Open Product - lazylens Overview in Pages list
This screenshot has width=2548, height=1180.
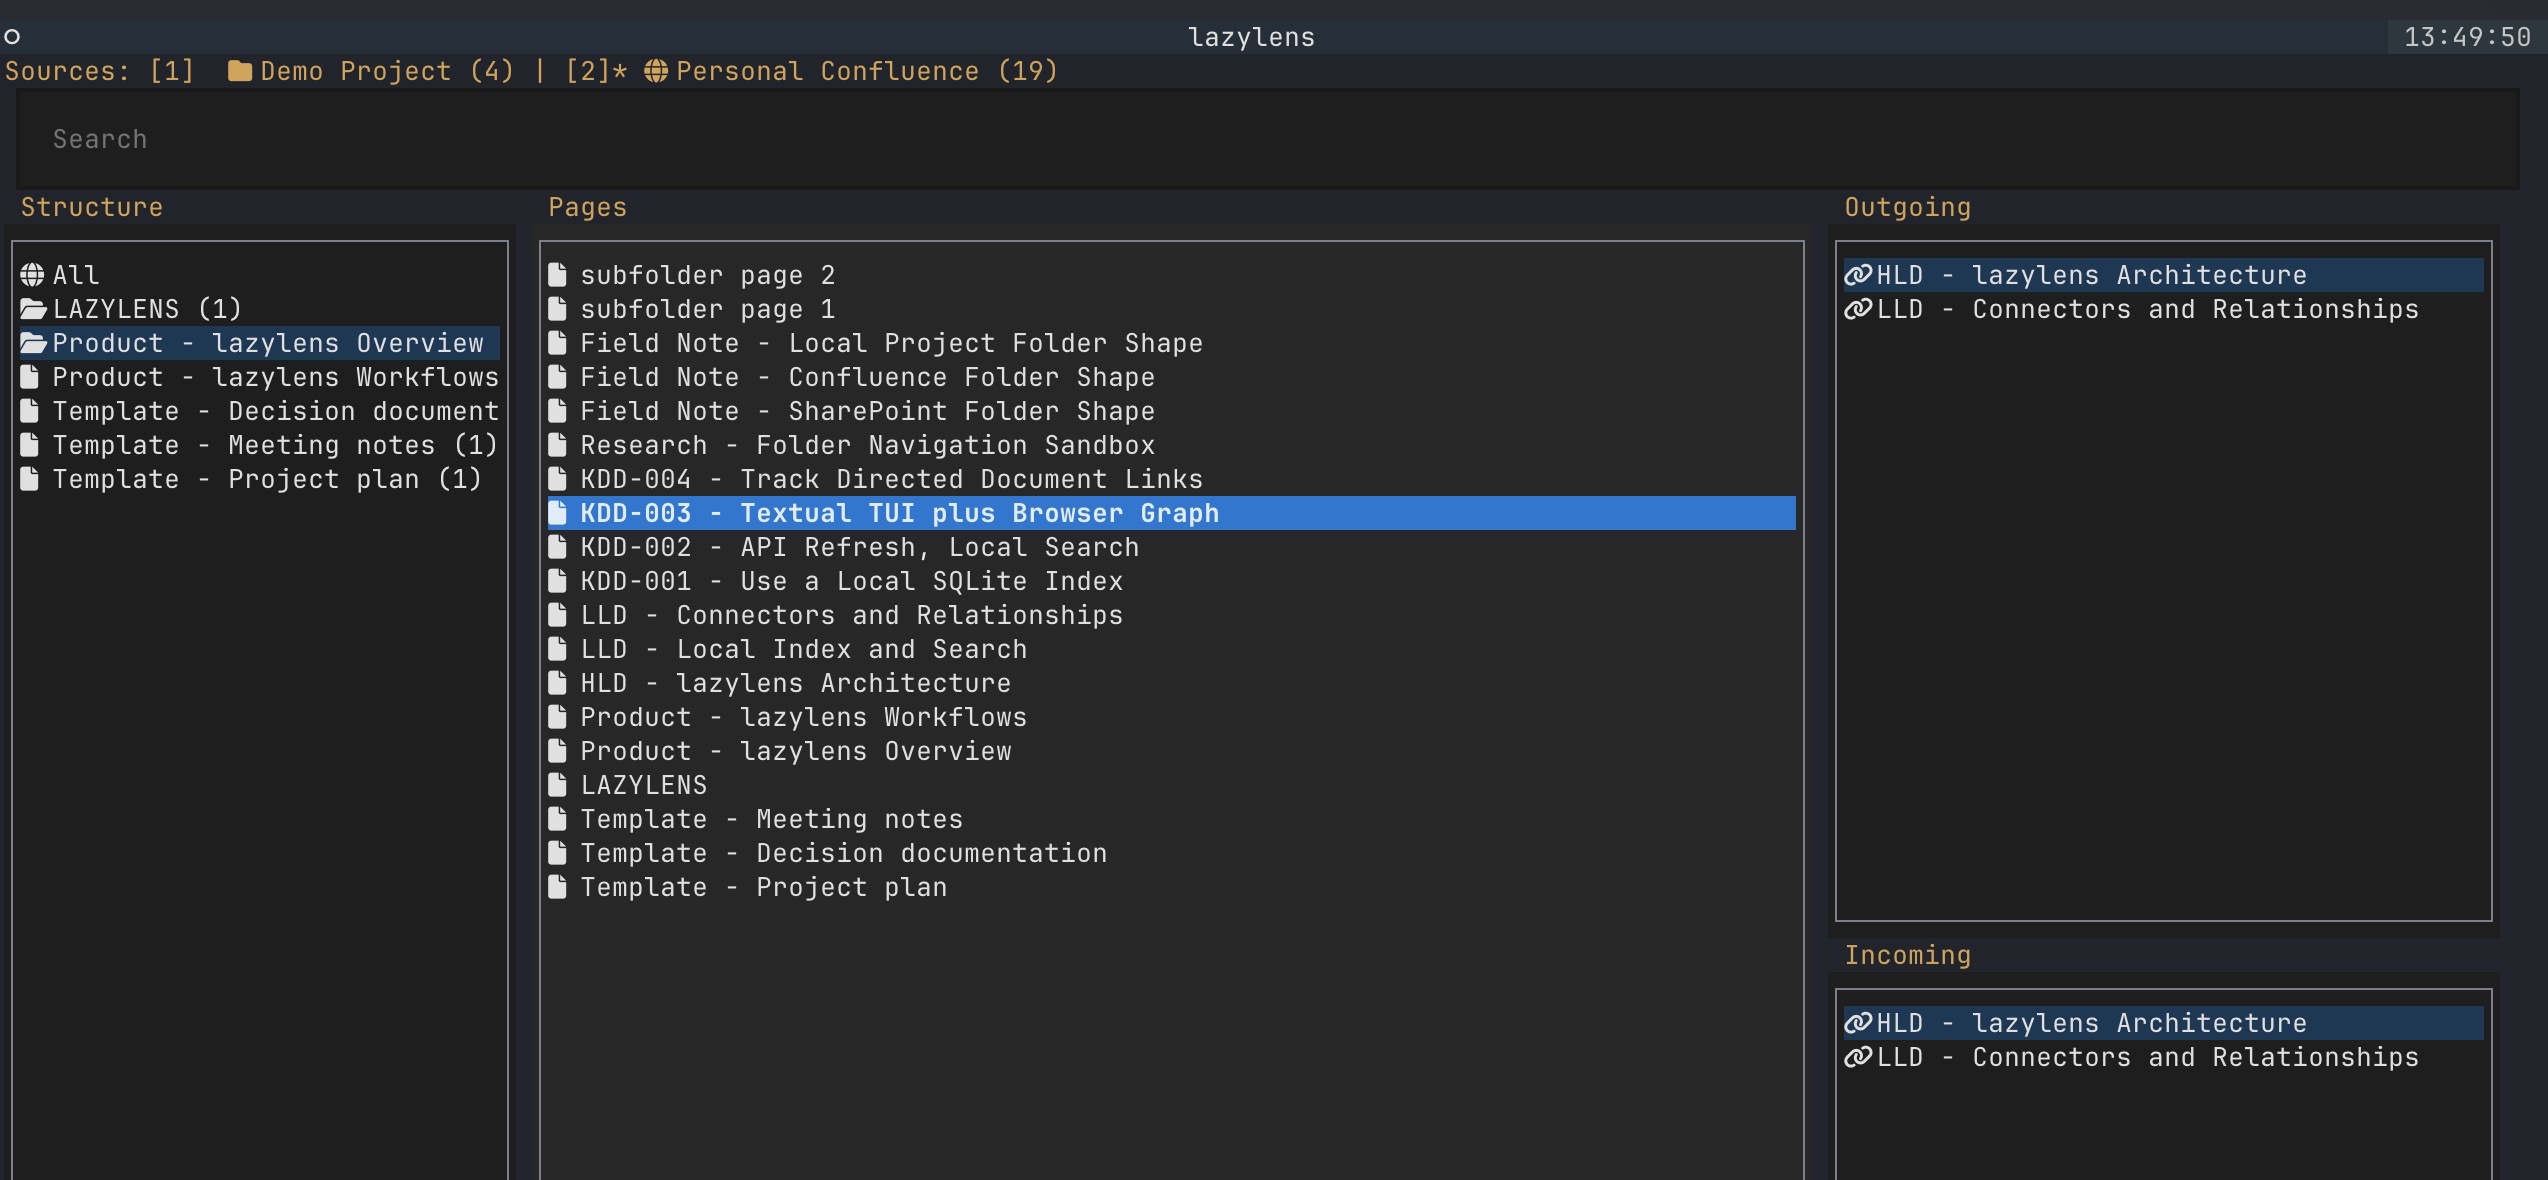tap(1172, 751)
